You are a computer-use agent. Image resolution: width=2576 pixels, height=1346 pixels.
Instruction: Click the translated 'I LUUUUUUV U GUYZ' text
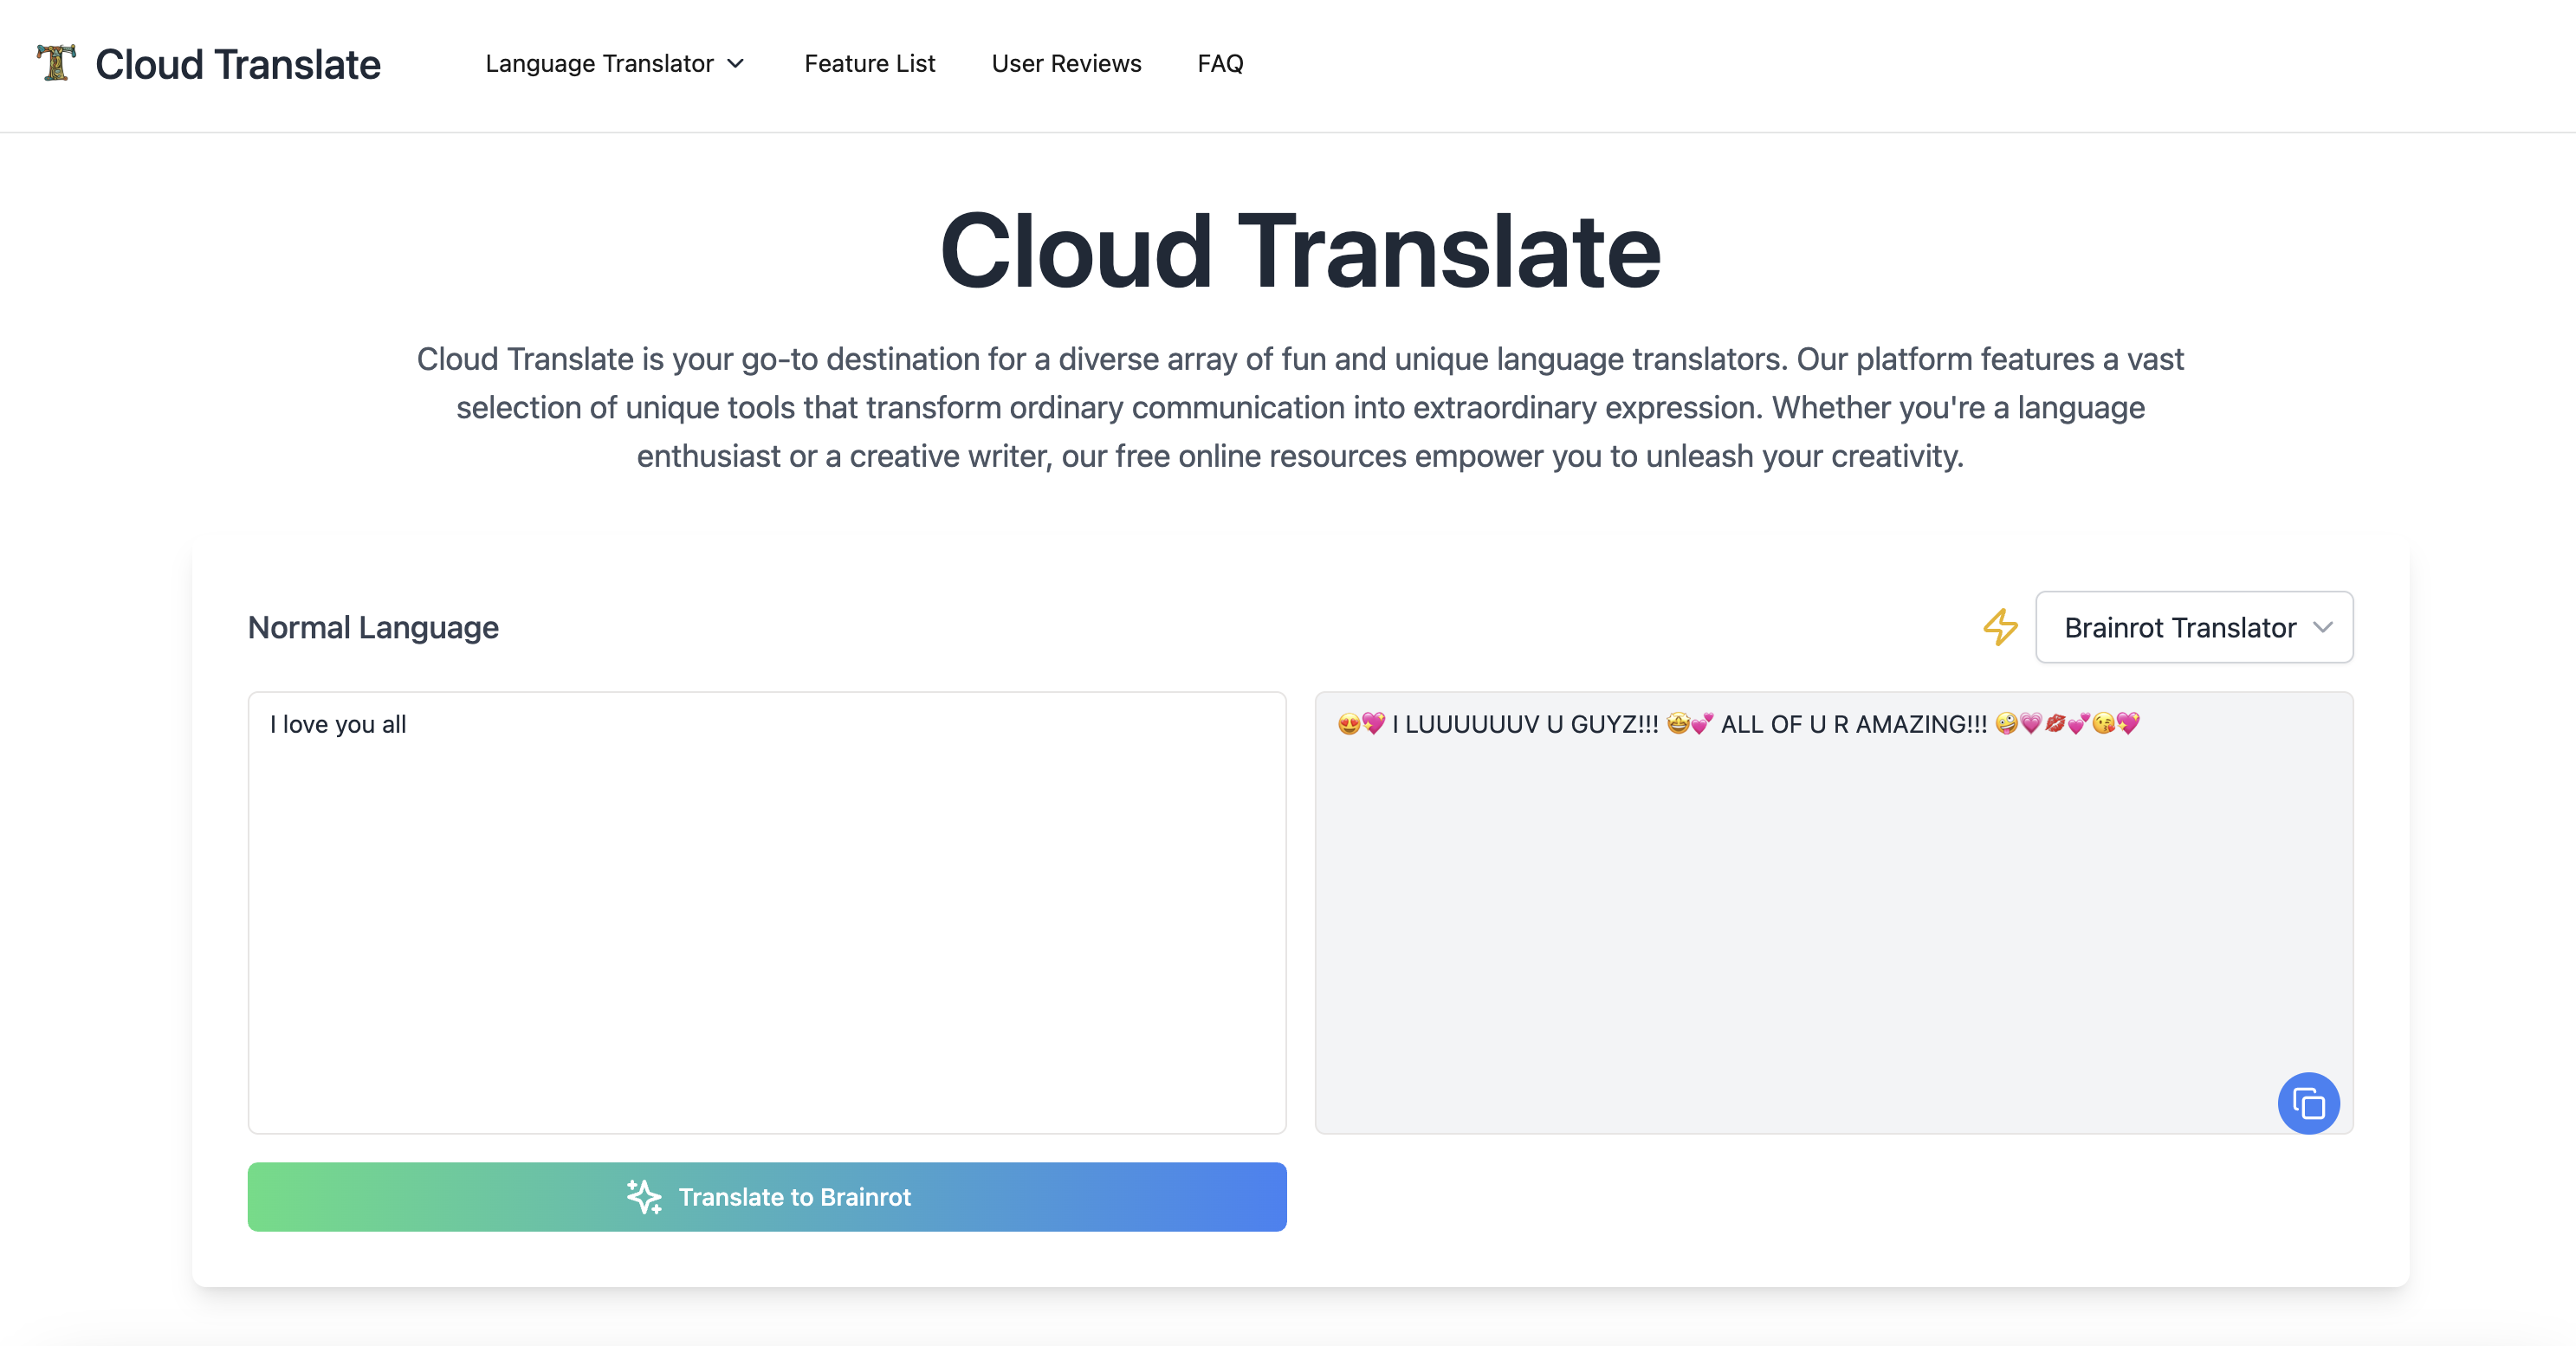tap(1525, 724)
